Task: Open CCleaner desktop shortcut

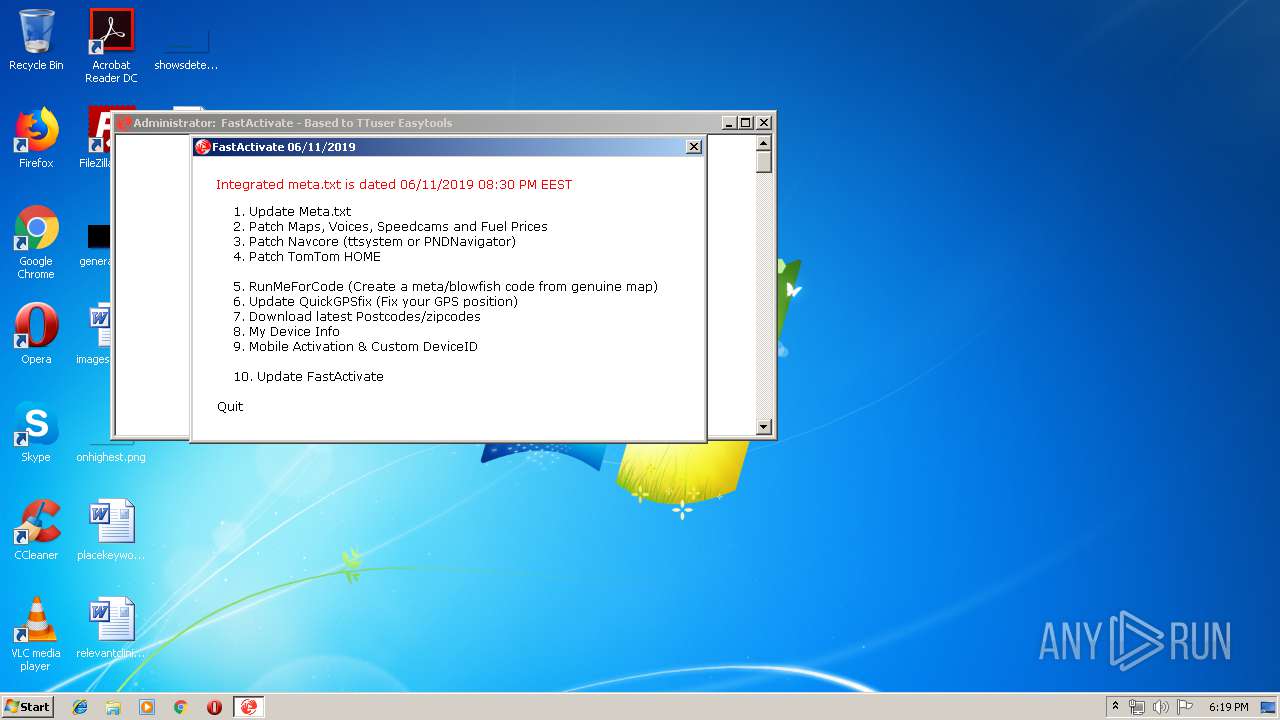Action: coord(36,530)
